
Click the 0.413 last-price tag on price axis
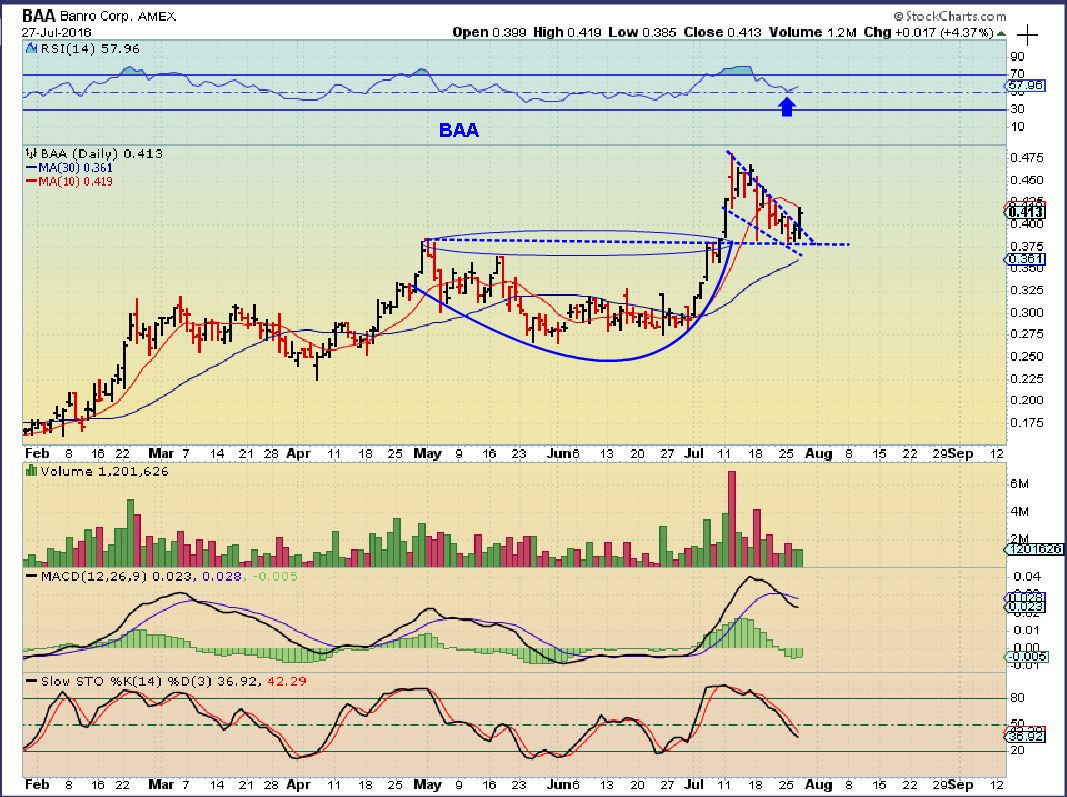point(1025,212)
